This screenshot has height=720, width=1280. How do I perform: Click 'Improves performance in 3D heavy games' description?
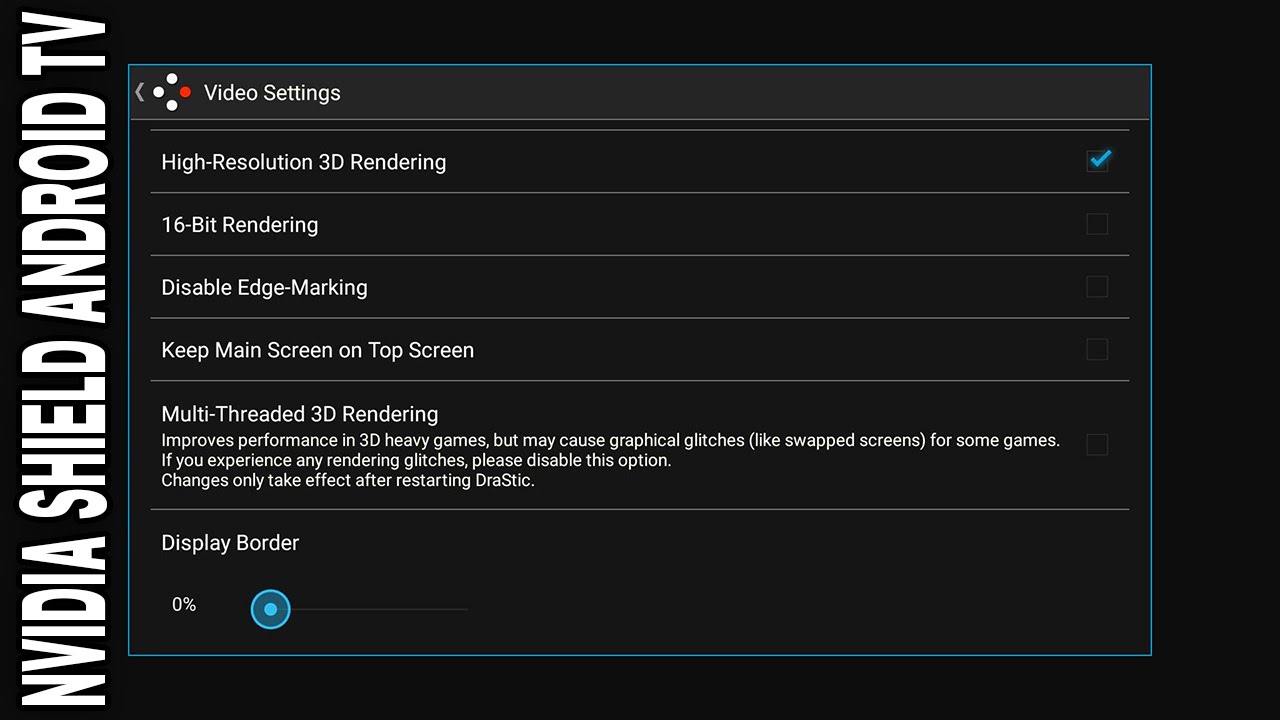610,440
